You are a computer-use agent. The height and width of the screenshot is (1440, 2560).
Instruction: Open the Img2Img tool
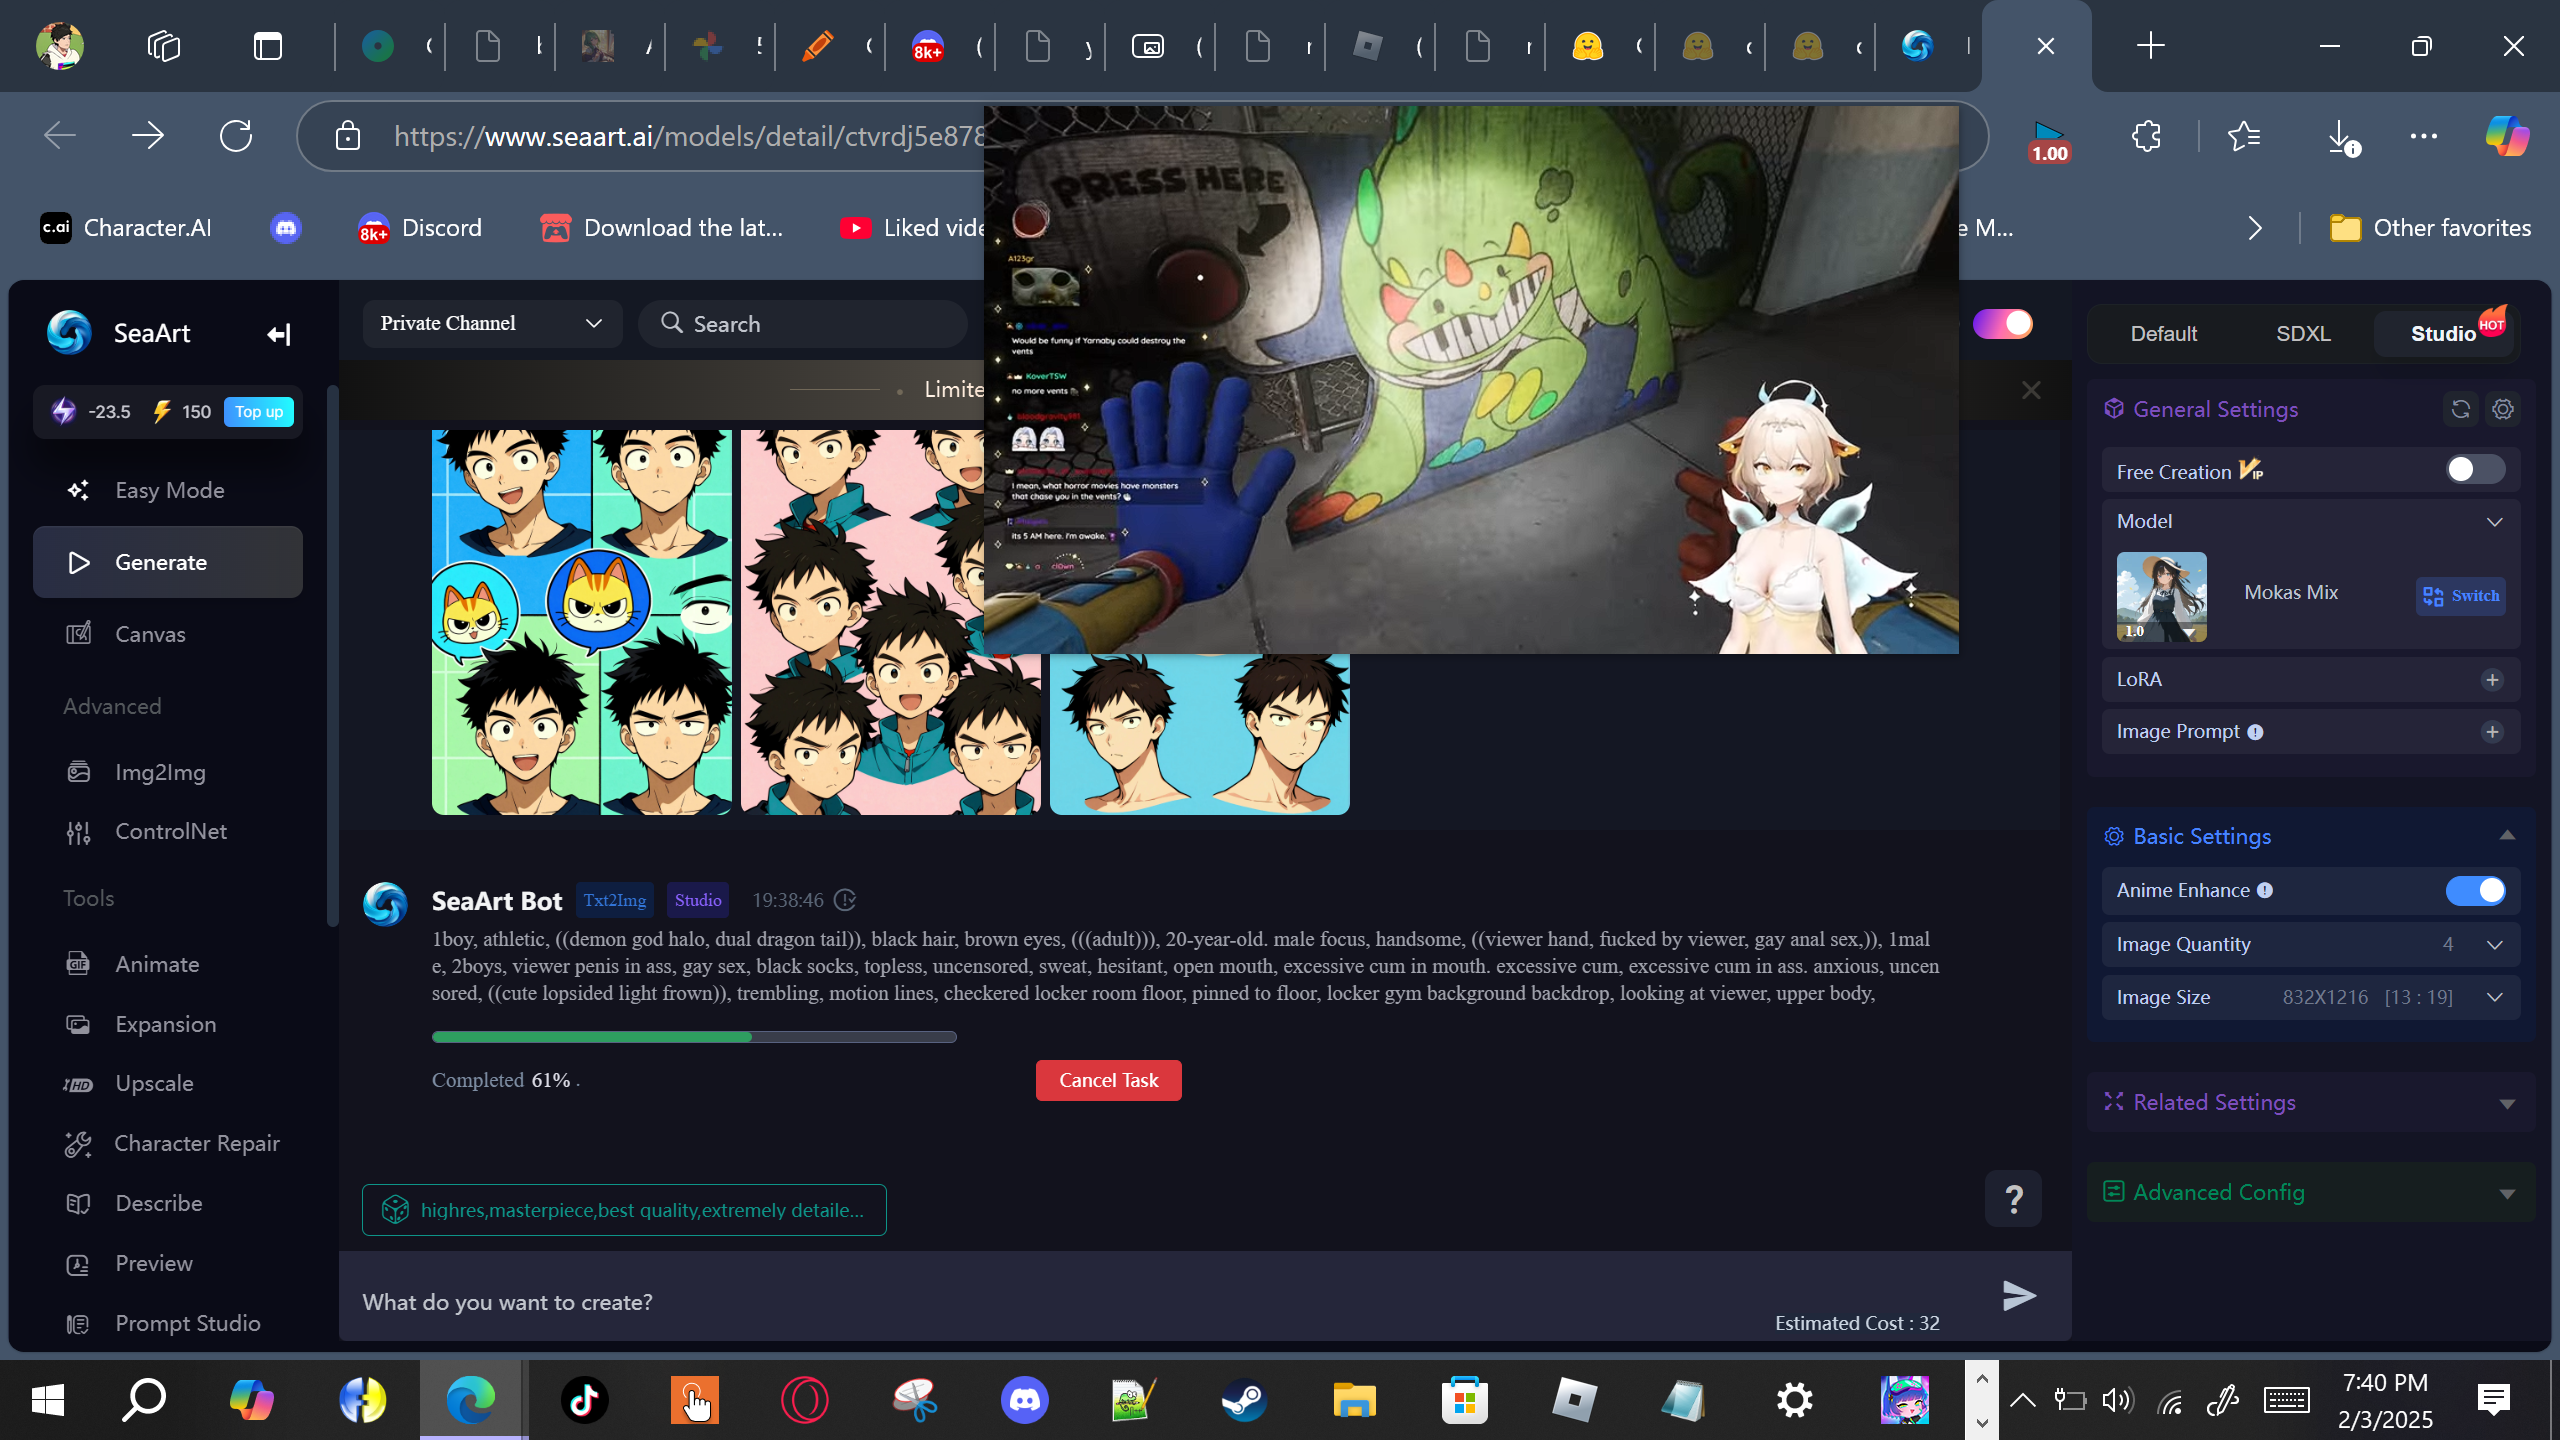coord(168,772)
